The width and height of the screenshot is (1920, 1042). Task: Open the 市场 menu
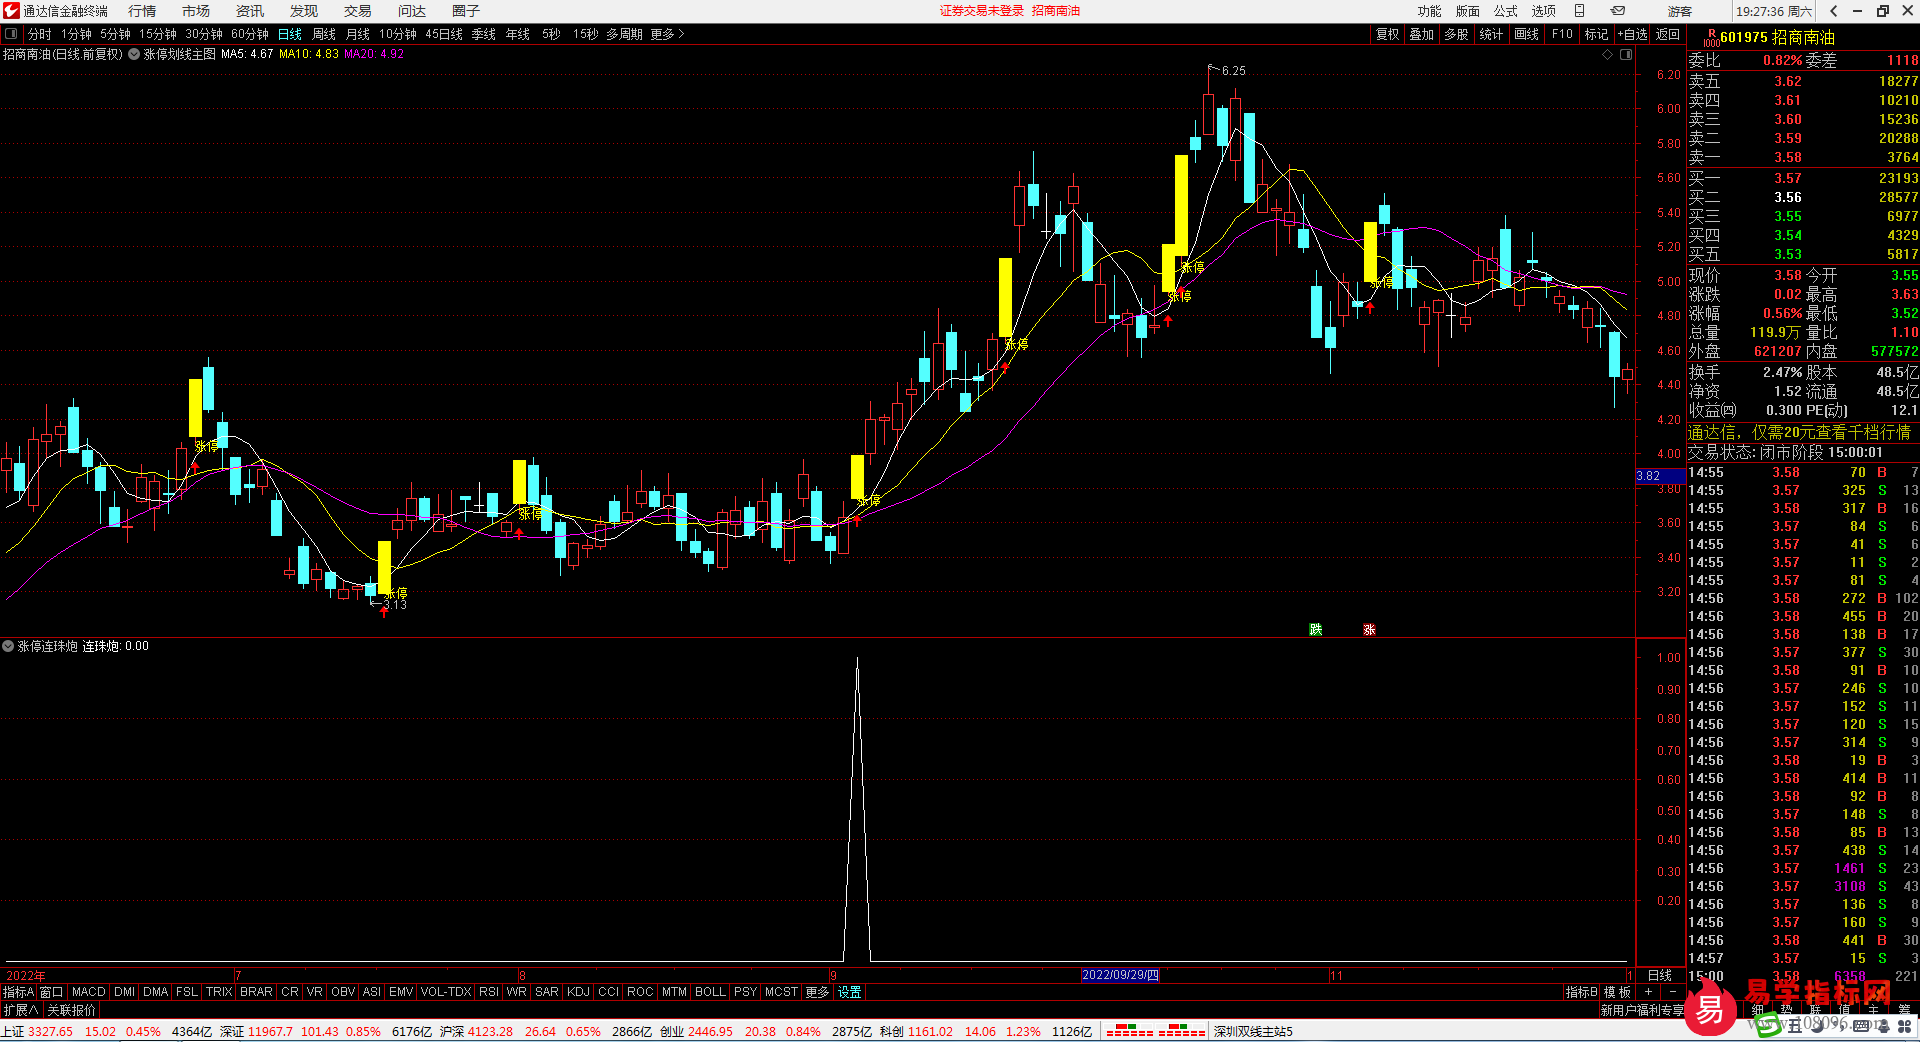196,11
